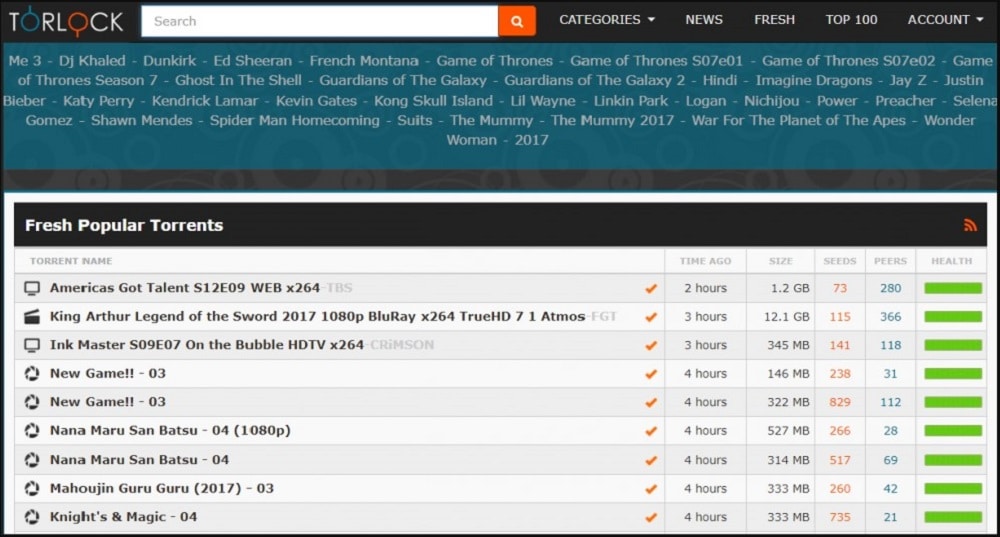1000x537 pixels.
Task: Click the verified checkmark on the Ink Master row
Action: (651, 345)
